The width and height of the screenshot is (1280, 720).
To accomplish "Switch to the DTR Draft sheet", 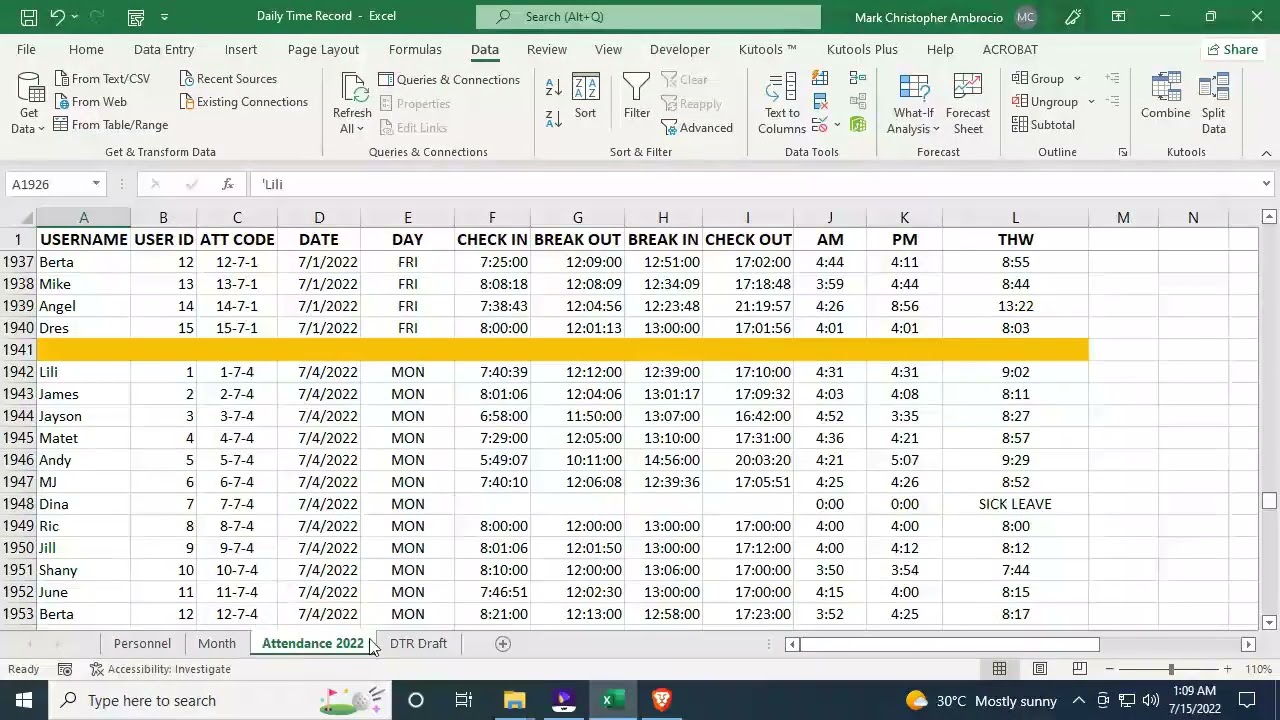I will tap(418, 644).
